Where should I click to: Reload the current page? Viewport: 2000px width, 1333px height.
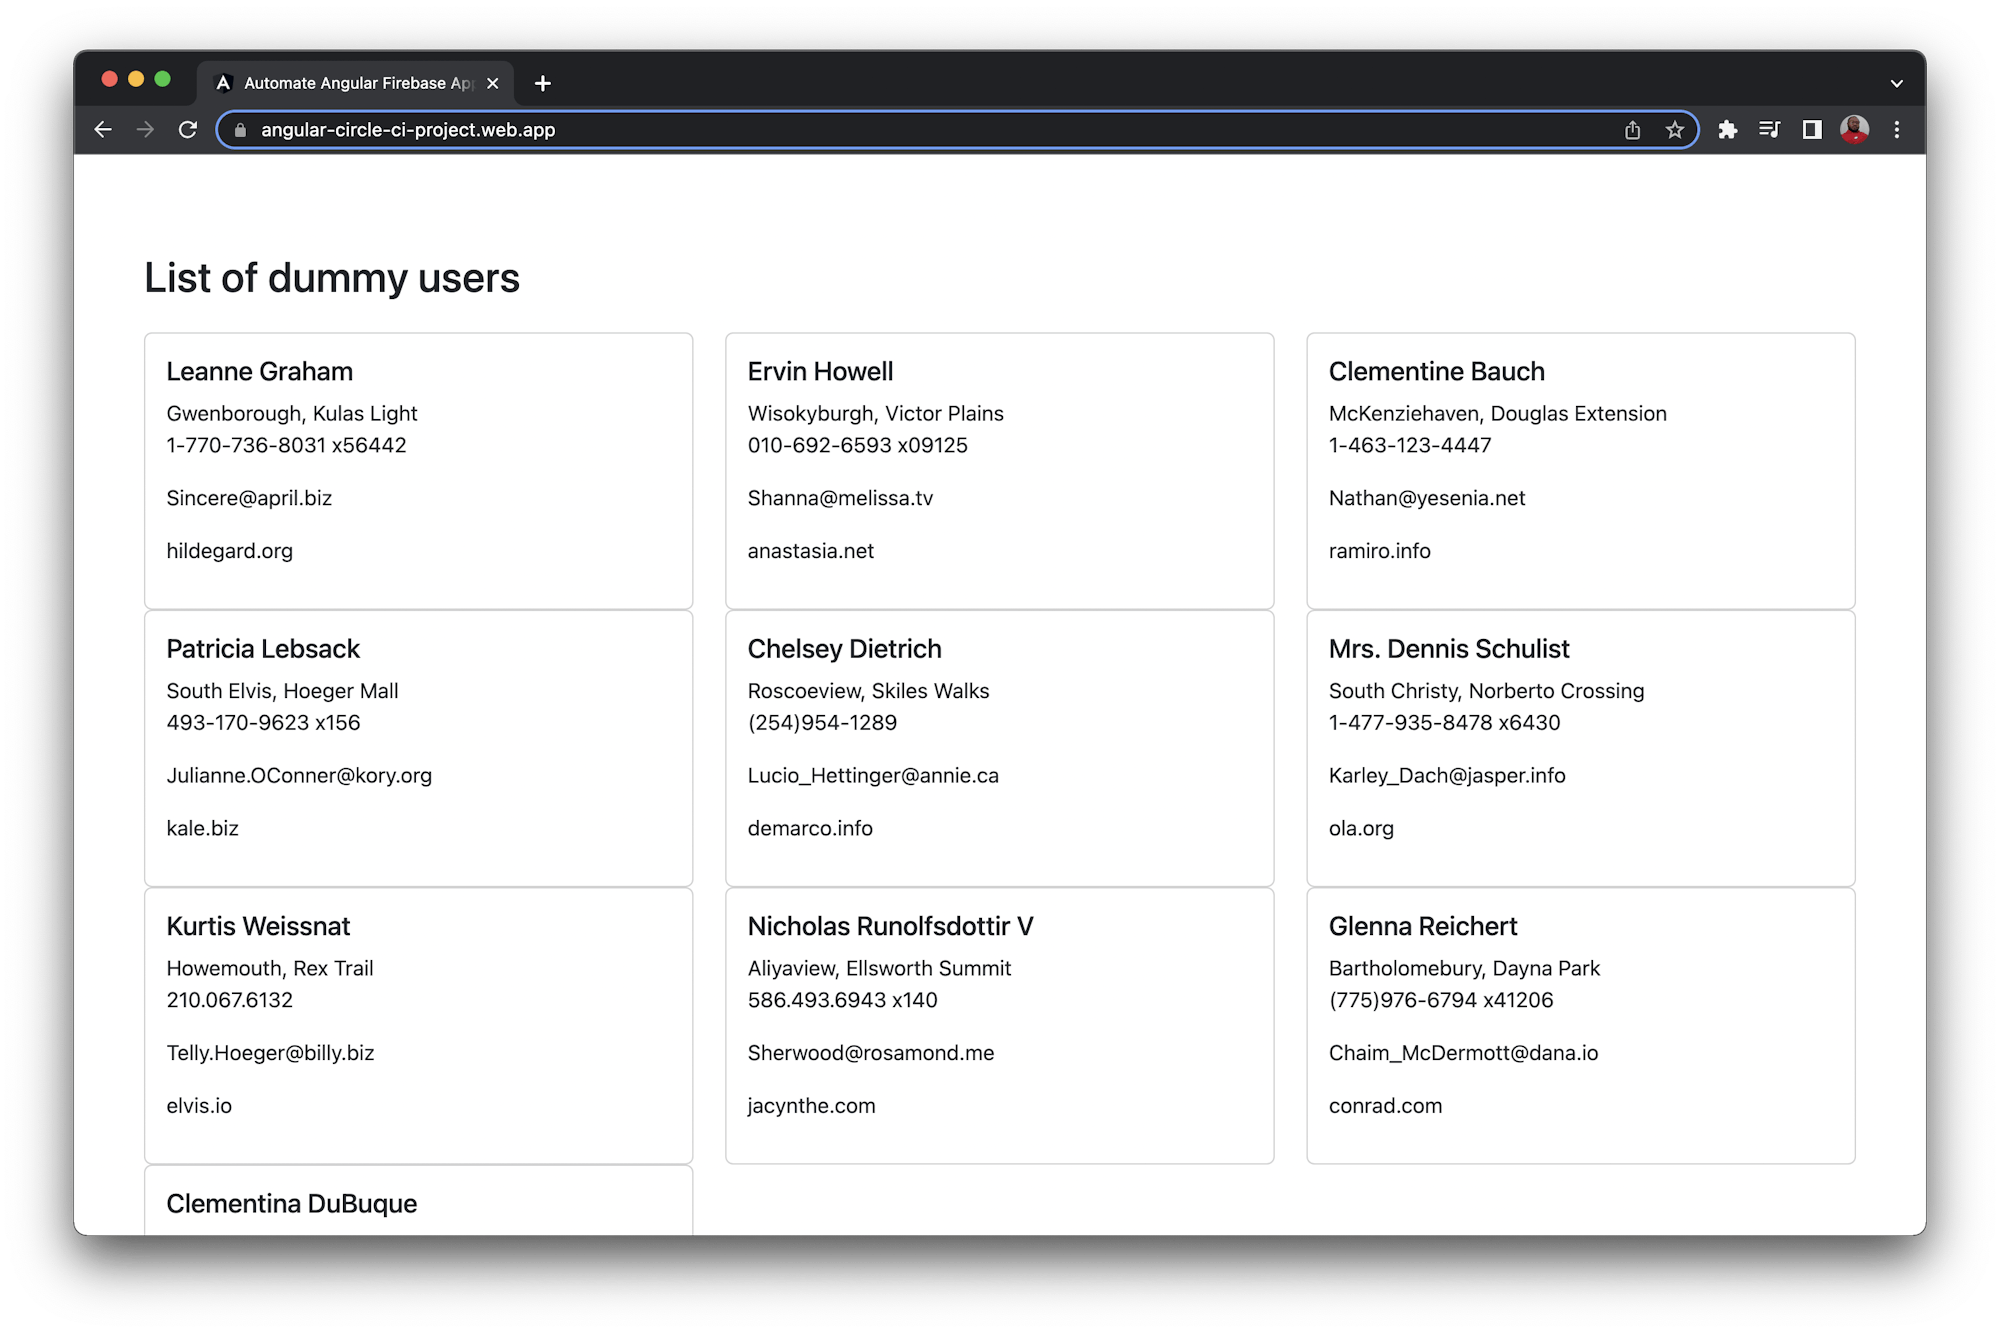point(188,129)
